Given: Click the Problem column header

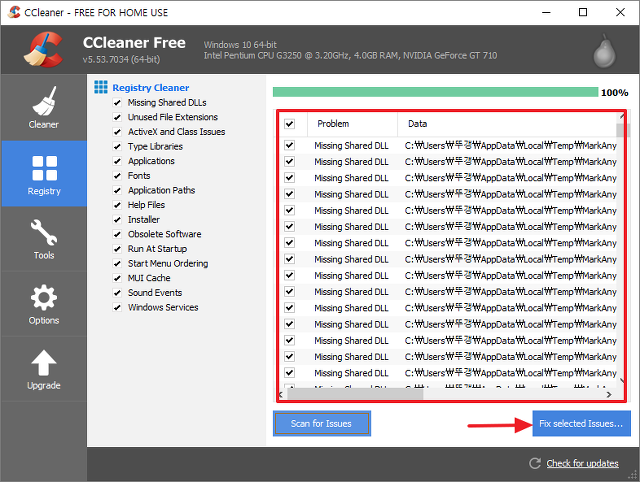Looking at the screenshot, I should (x=352, y=124).
